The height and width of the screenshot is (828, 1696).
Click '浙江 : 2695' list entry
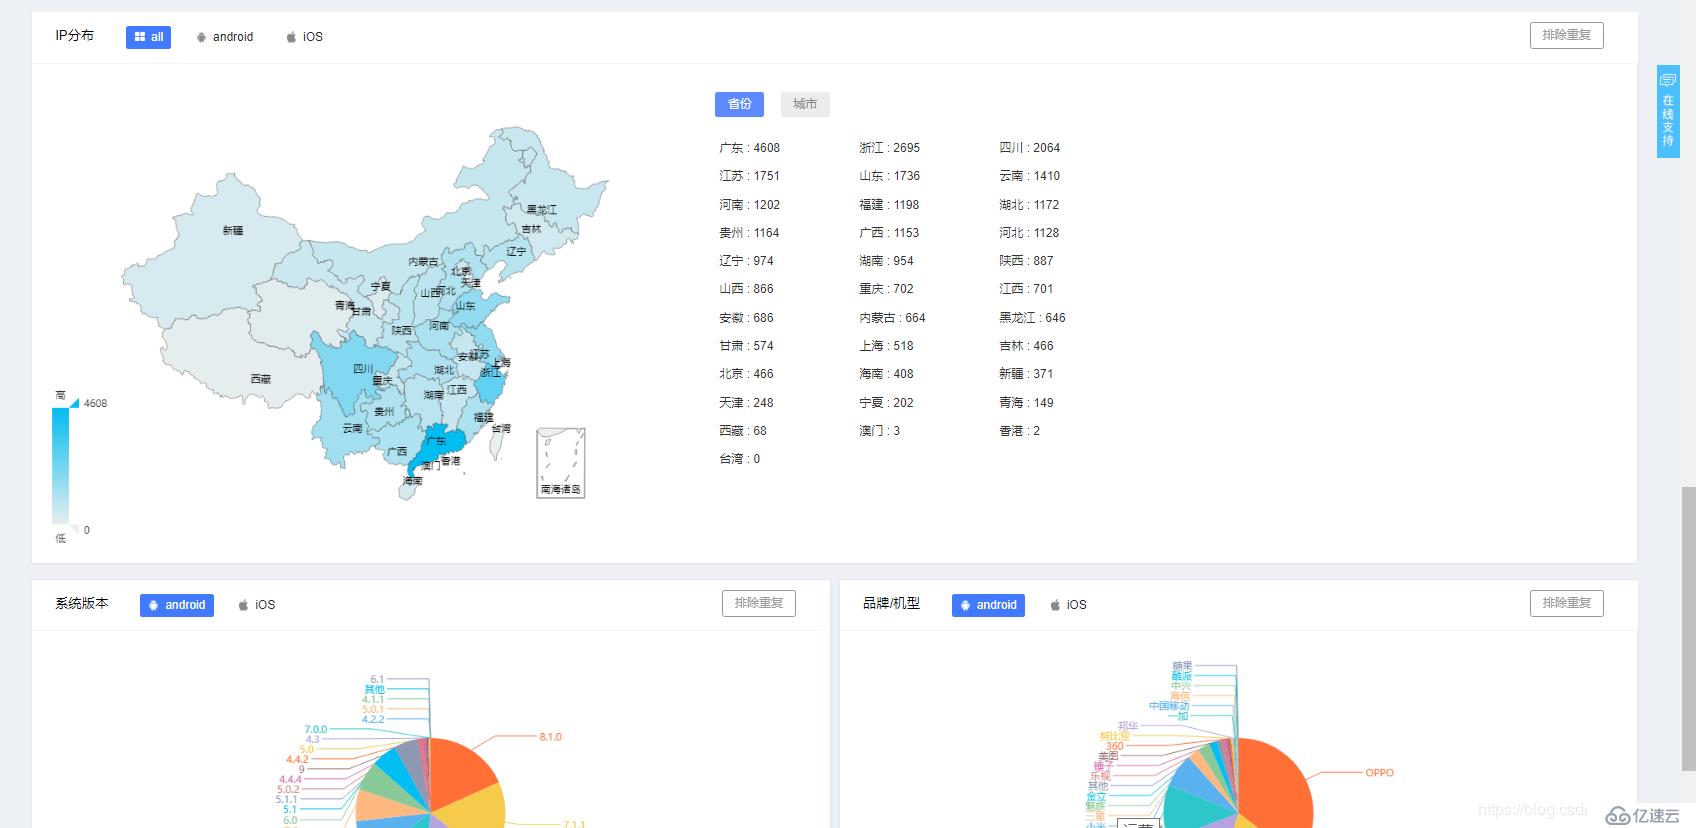[x=889, y=148]
